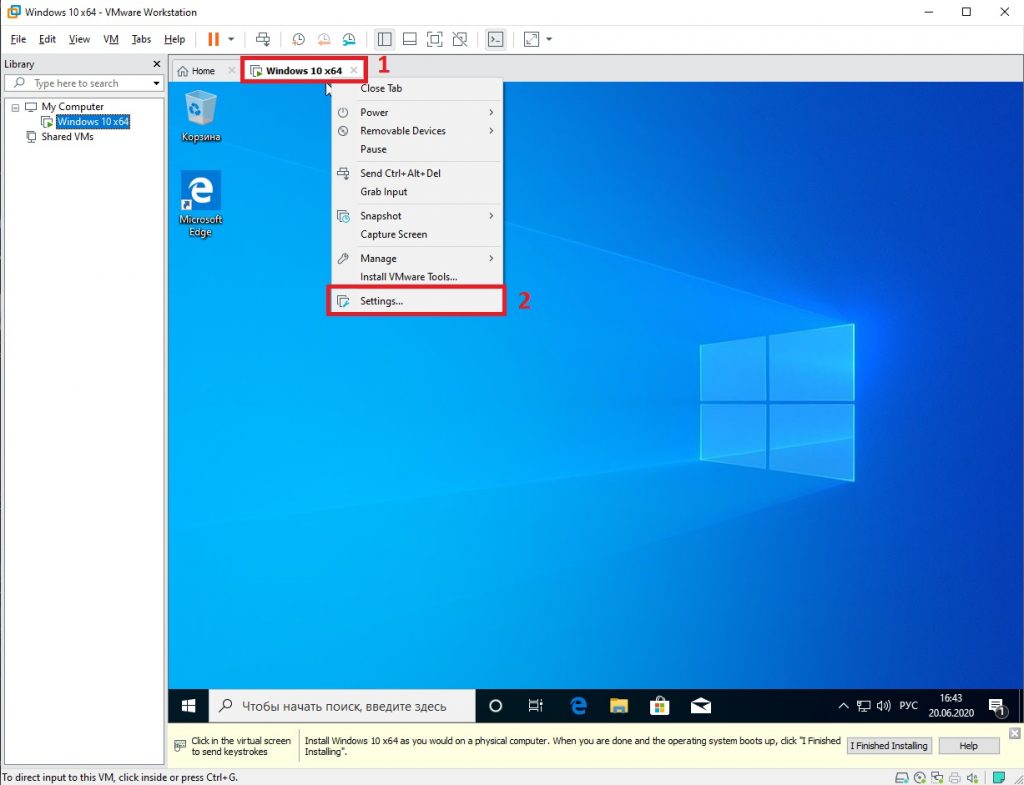Pause the VM with the orange pause icon
Image resolution: width=1024 pixels, height=785 pixels.
point(214,39)
